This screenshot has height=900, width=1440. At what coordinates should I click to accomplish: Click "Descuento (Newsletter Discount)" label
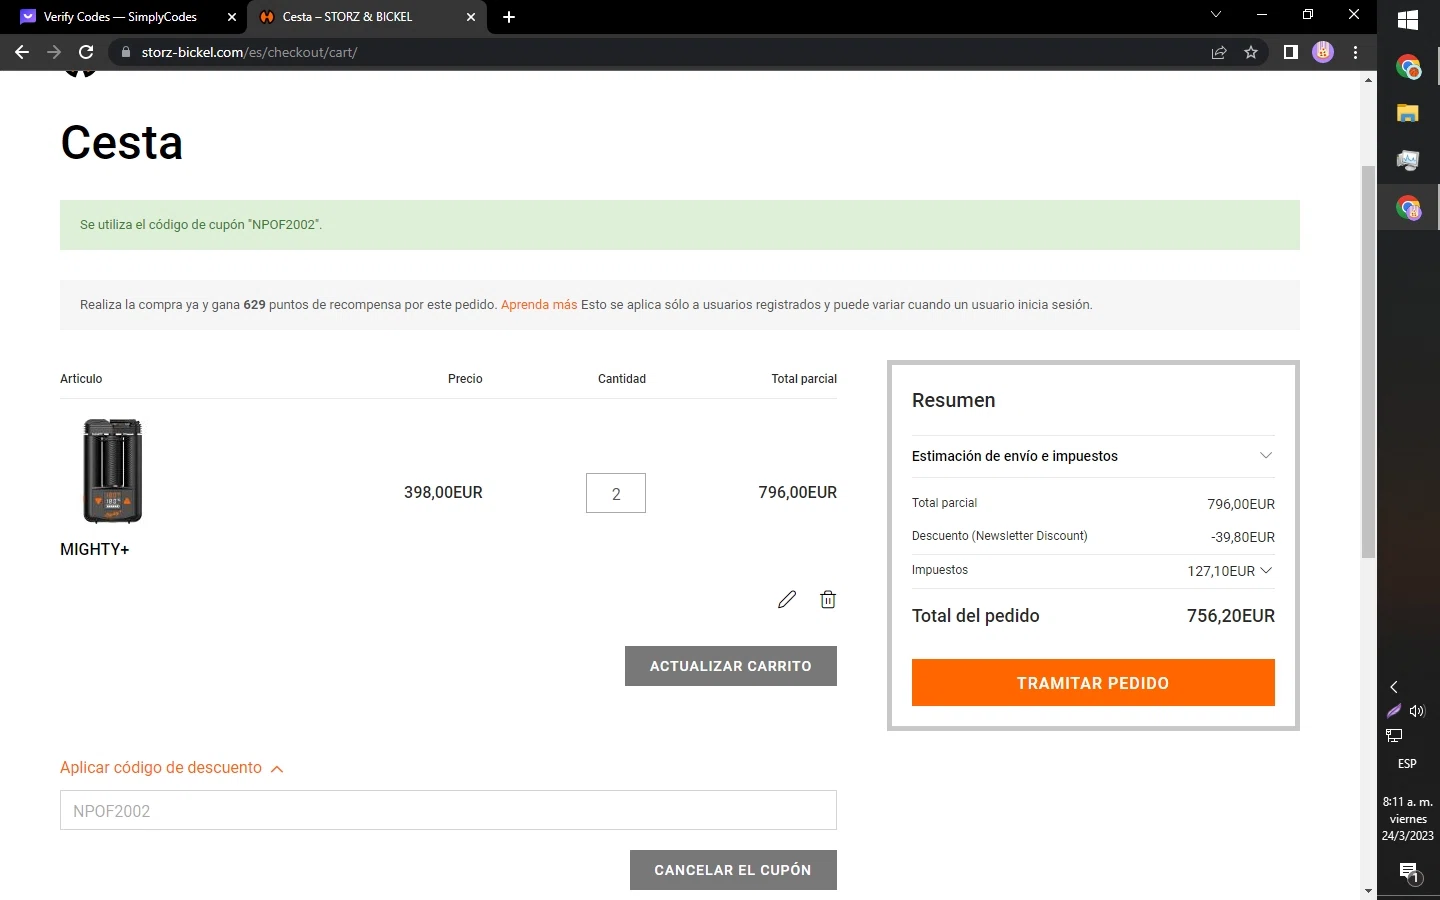pos(1000,536)
